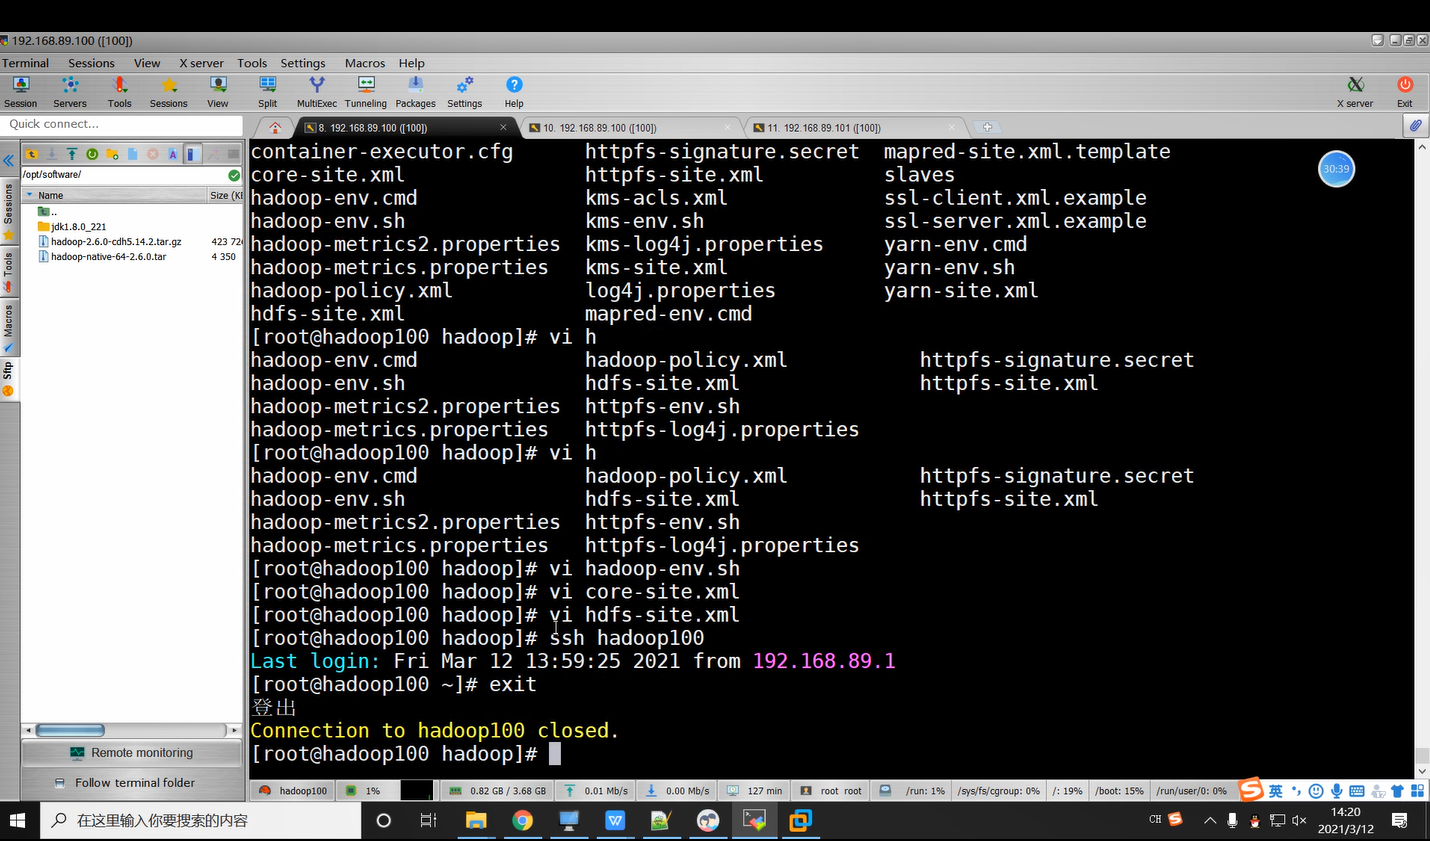The width and height of the screenshot is (1430, 841).
Task: Refresh the SFTP folder listing
Action: tap(92, 154)
